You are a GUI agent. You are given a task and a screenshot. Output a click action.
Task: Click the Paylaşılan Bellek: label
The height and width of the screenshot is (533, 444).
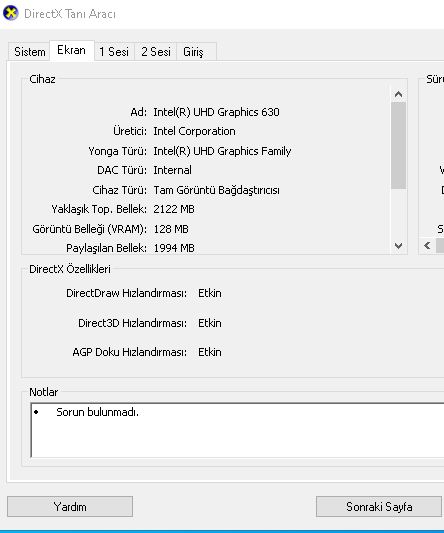106,248
